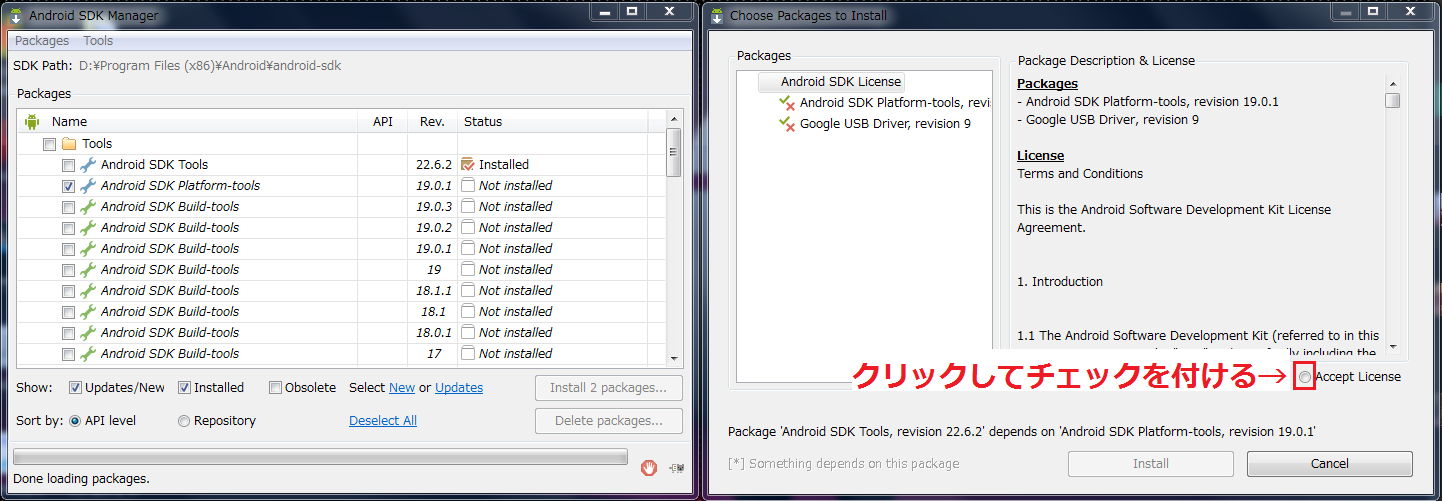Select Google USB Driver, revision 9 item
The width and height of the screenshot is (1442, 501).
click(885, 124)
